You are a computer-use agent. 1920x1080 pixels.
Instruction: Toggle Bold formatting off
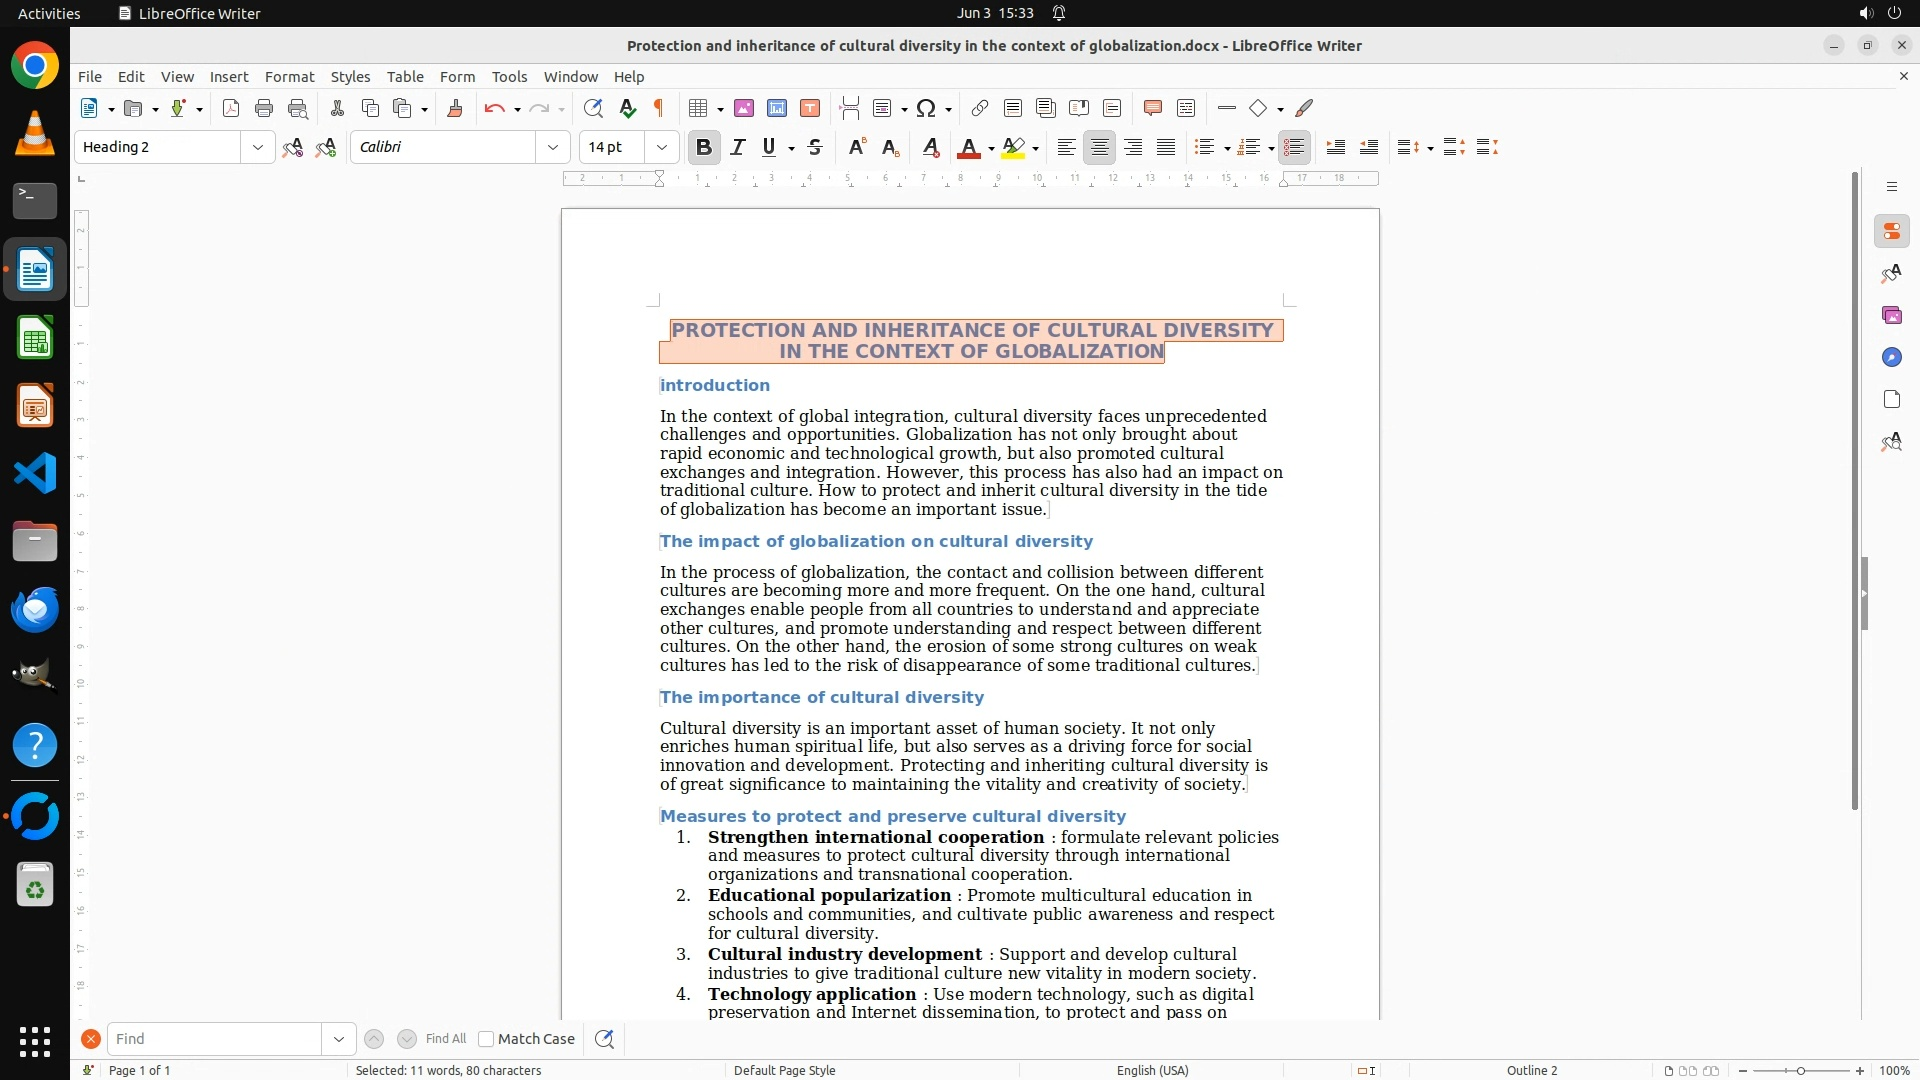pos(703,148)
